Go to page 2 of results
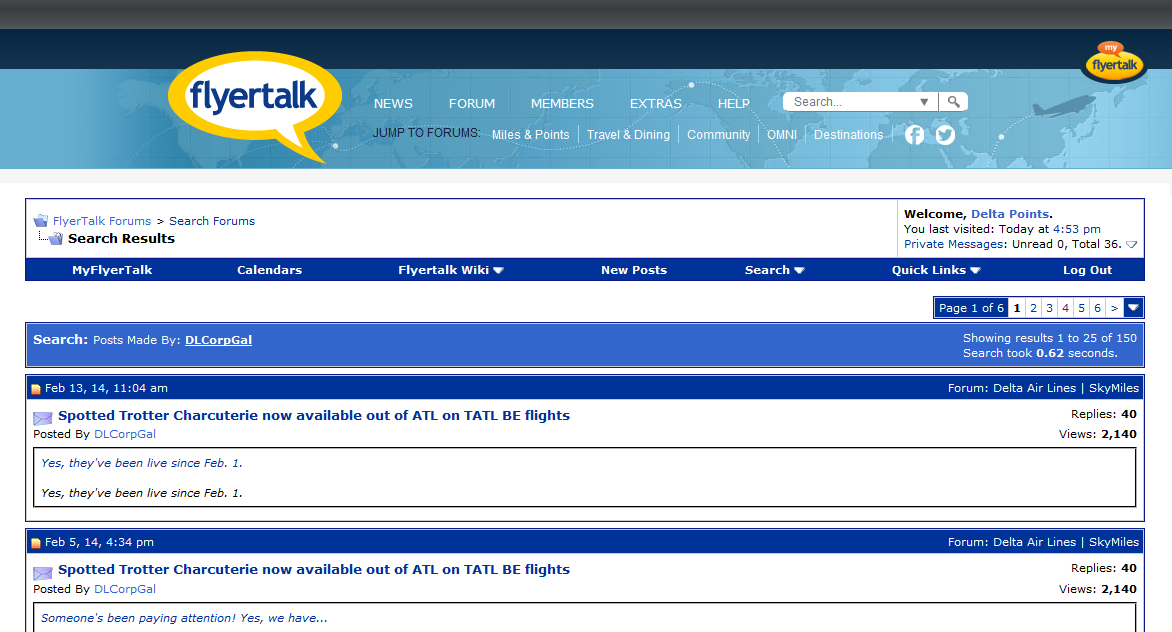 point(1033,308)
